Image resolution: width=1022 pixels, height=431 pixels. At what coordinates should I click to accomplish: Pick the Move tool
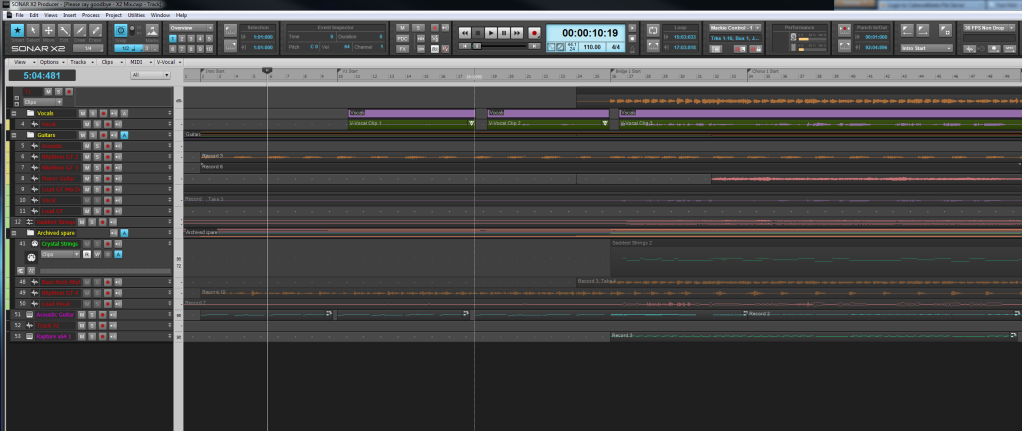tap(49, 31)
